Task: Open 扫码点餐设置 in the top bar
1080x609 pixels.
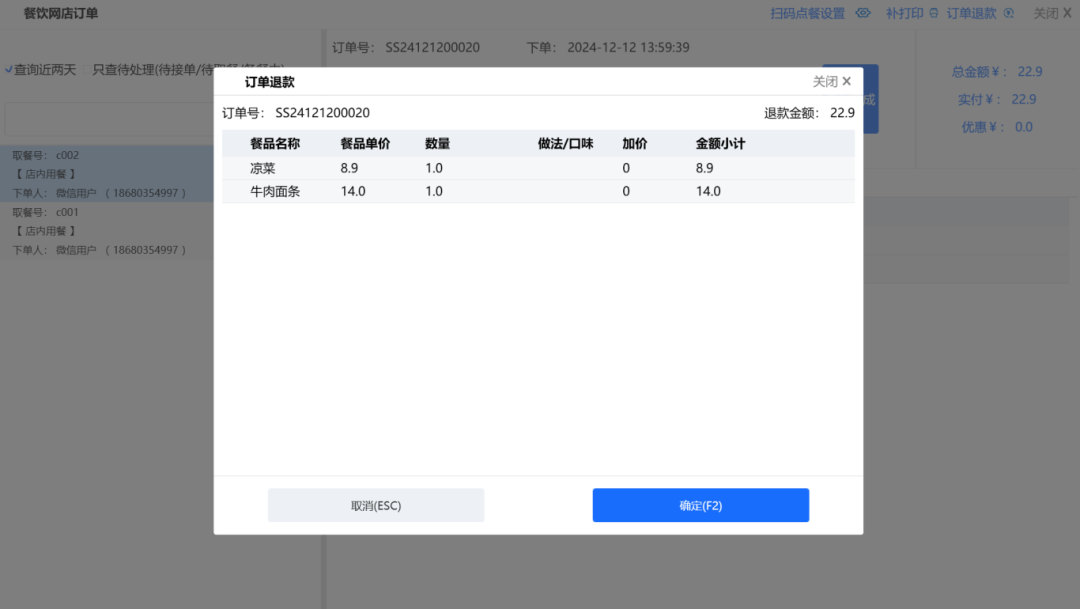Action: click(x=807, y=13)
